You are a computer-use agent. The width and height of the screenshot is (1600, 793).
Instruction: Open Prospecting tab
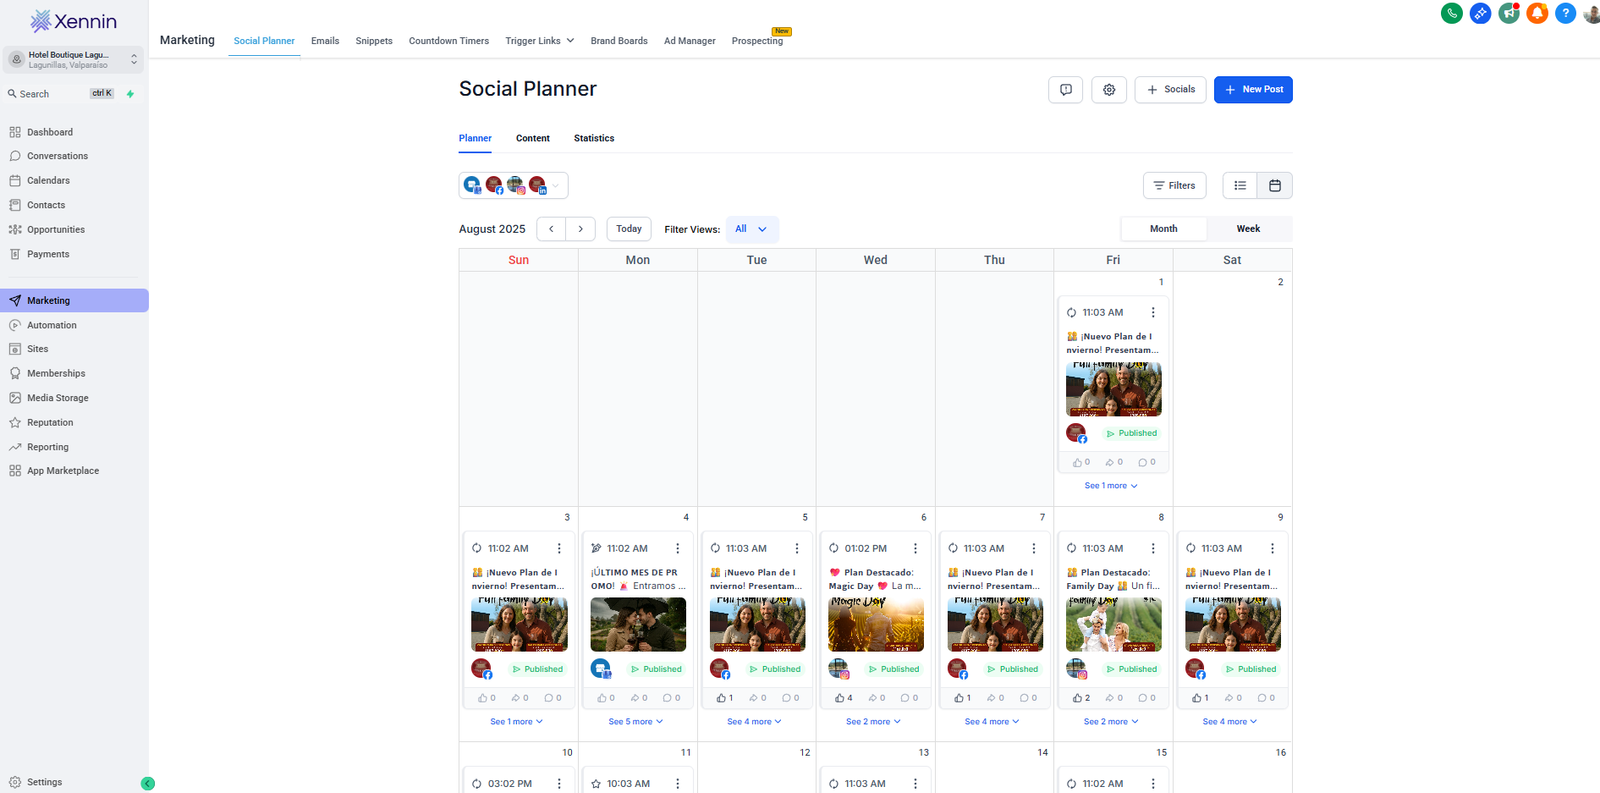coord(757,41)
